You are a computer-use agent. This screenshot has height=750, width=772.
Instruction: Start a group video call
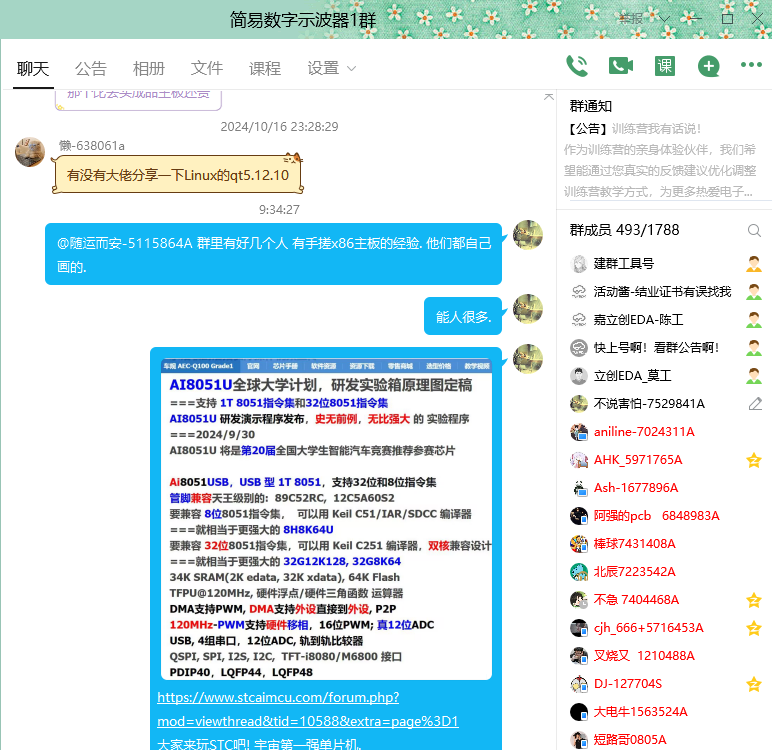pos(621,66)
